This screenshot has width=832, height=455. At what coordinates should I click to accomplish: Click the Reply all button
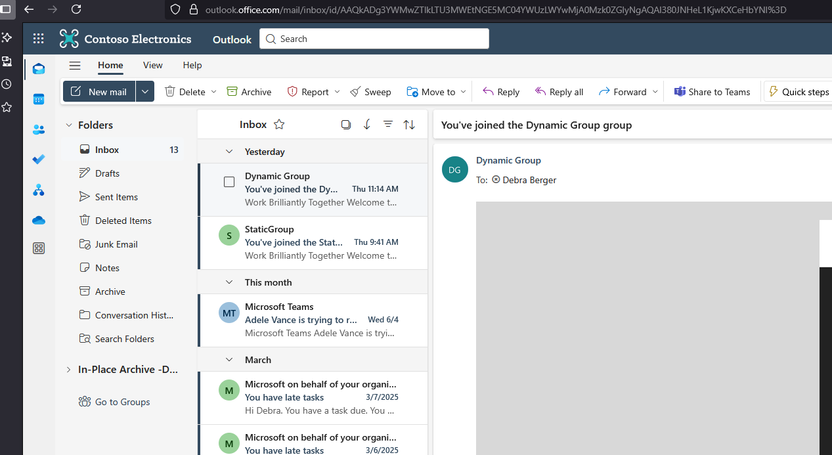click(559, 92)
